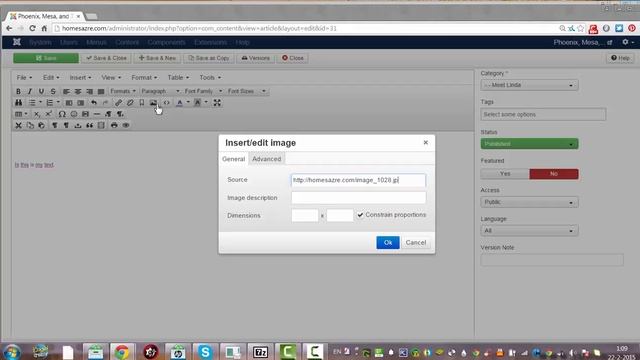Open the editor Insert menu
Screen dimensions: 640x360
click(x=80, y=78)
